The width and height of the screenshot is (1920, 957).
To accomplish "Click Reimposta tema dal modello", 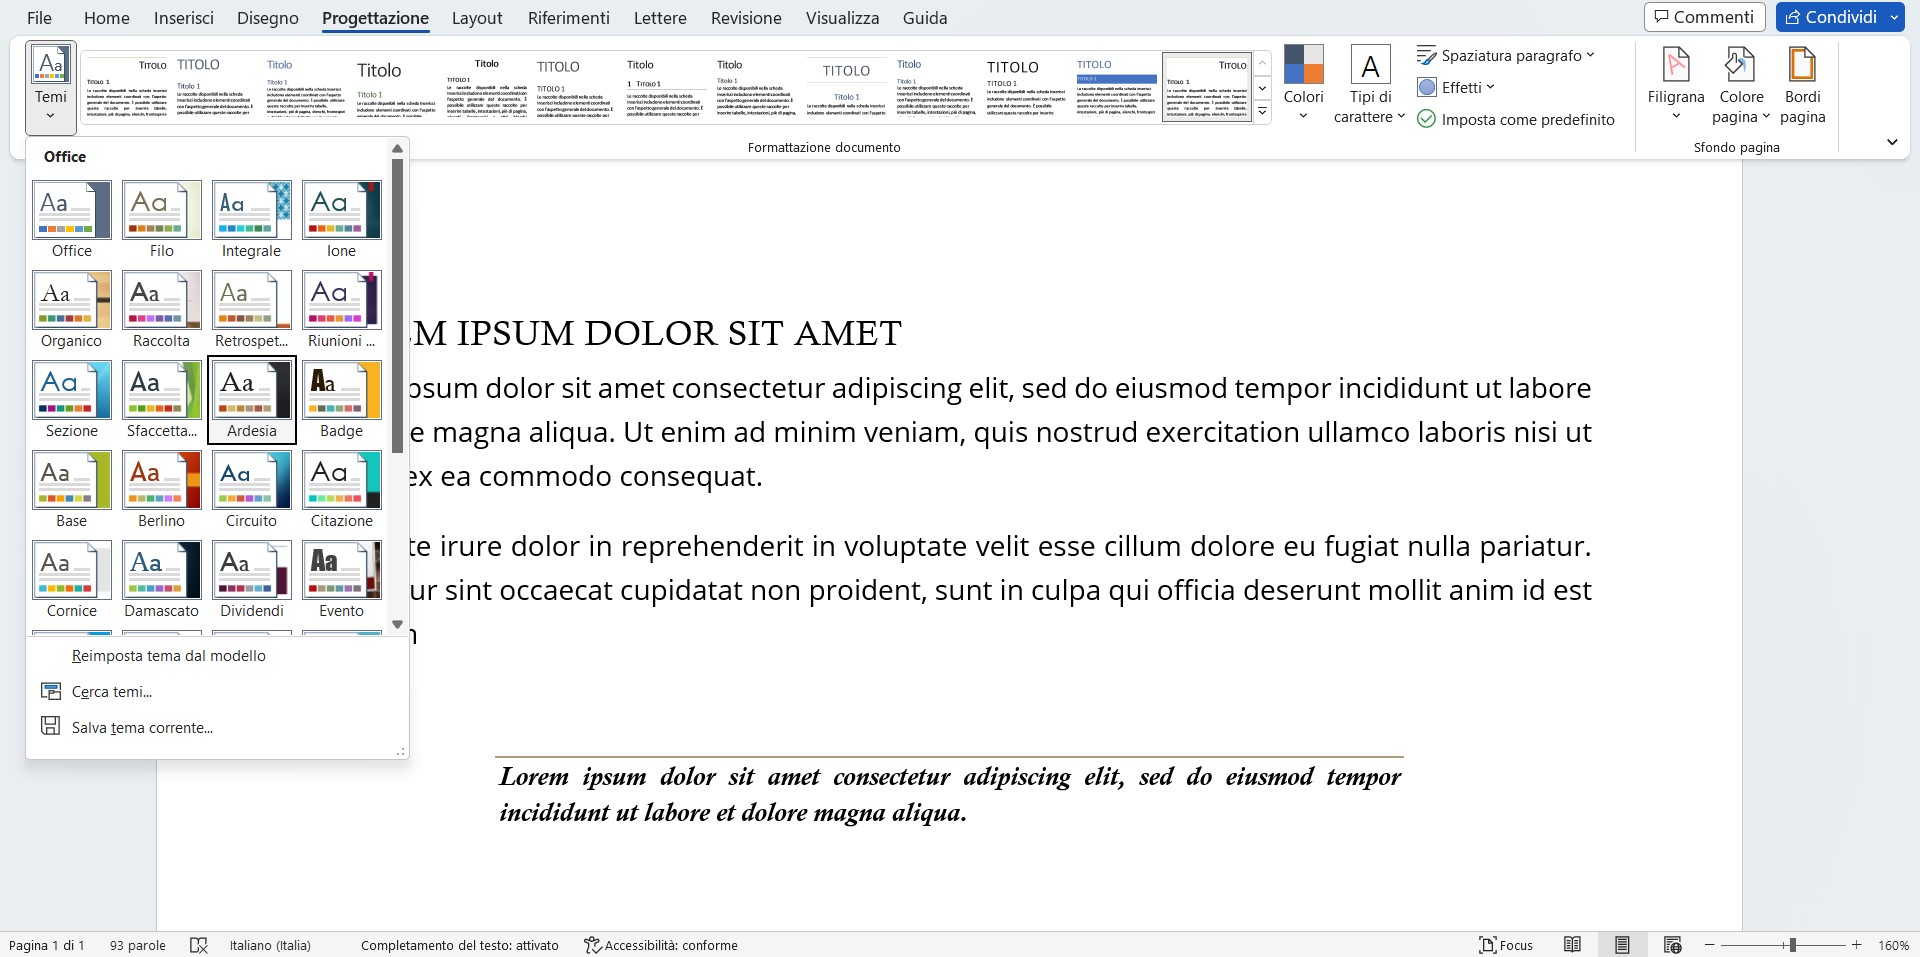I will [x=167, y=656].
